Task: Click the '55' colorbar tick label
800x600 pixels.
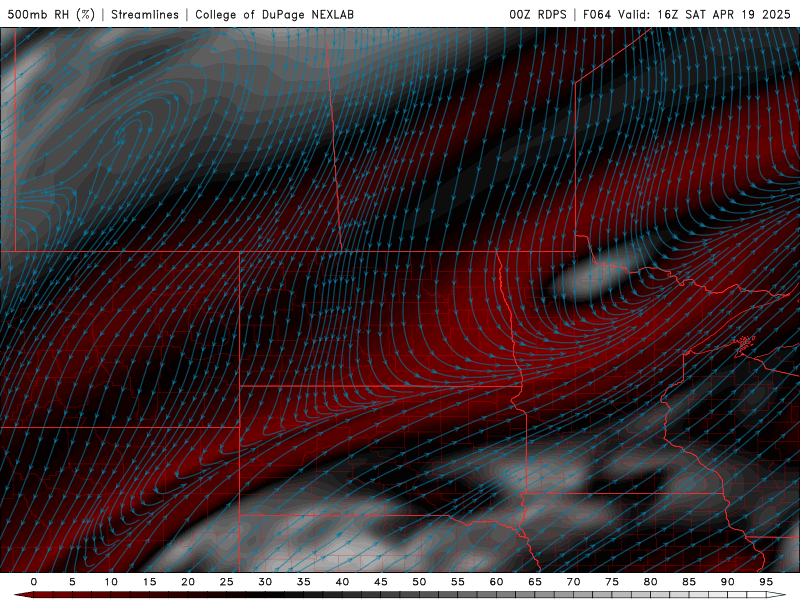Action: [x=458, y=582]
